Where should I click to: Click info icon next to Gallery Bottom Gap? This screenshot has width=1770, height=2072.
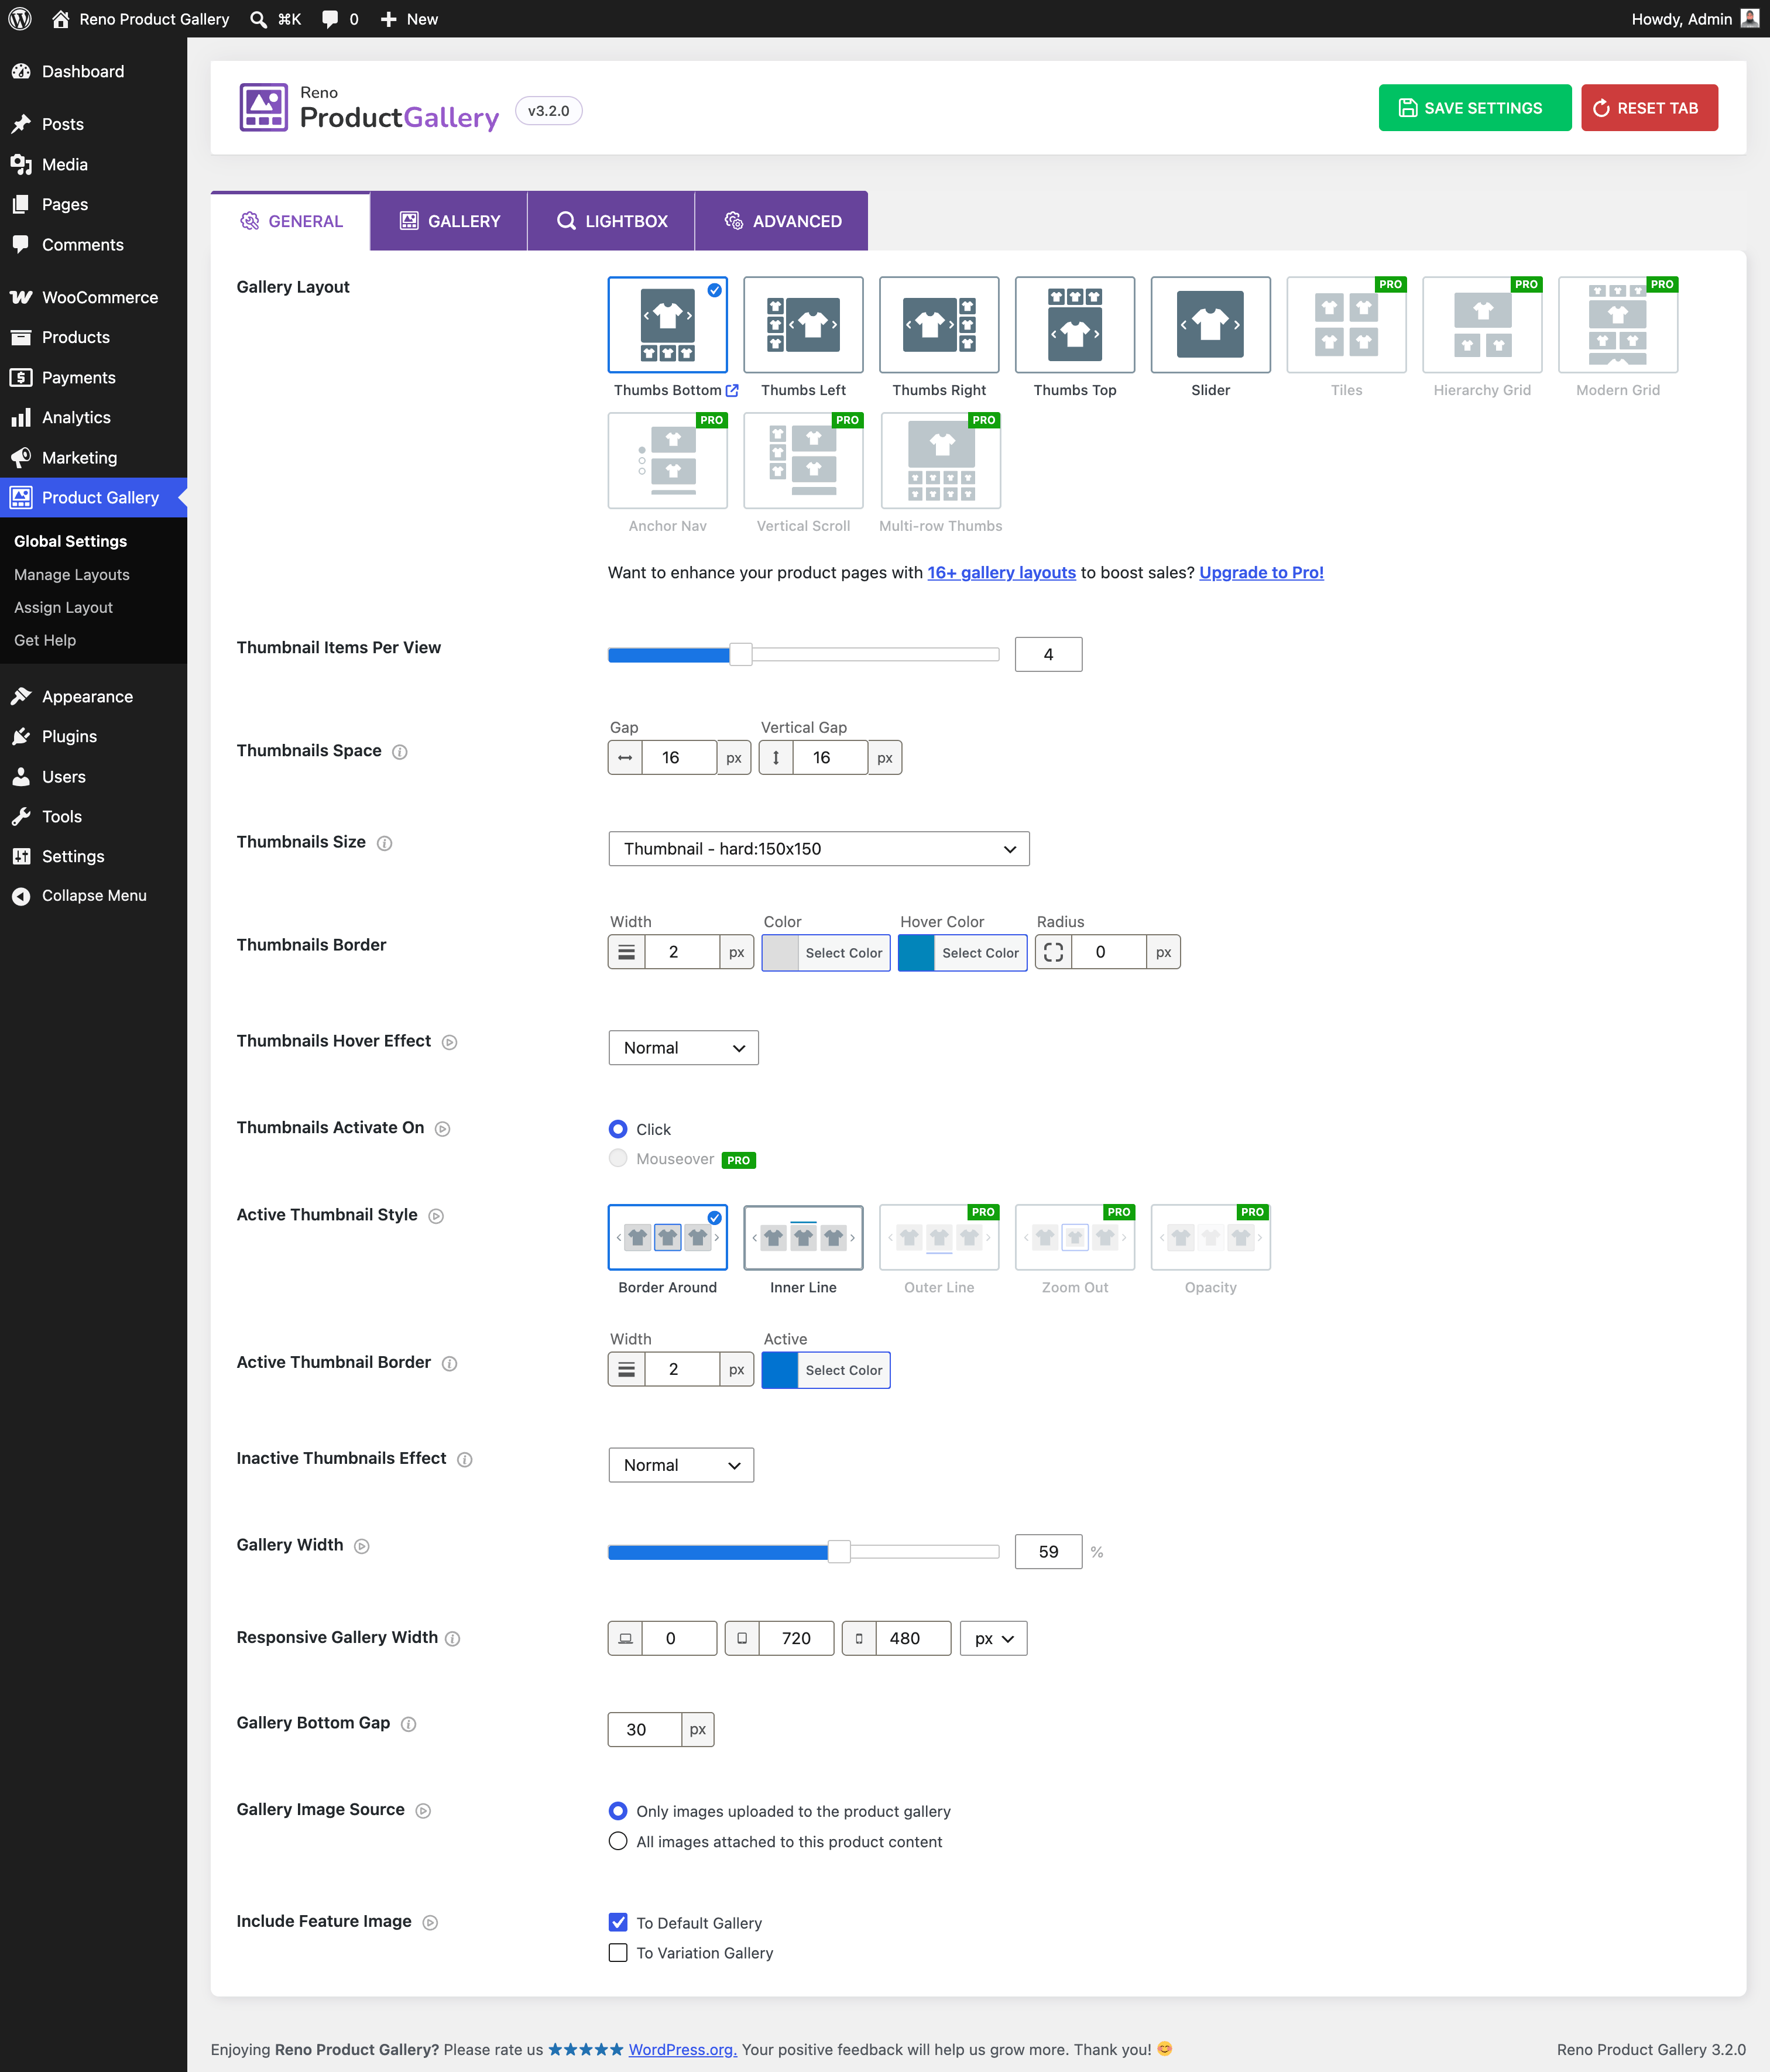click(408, 1724)
